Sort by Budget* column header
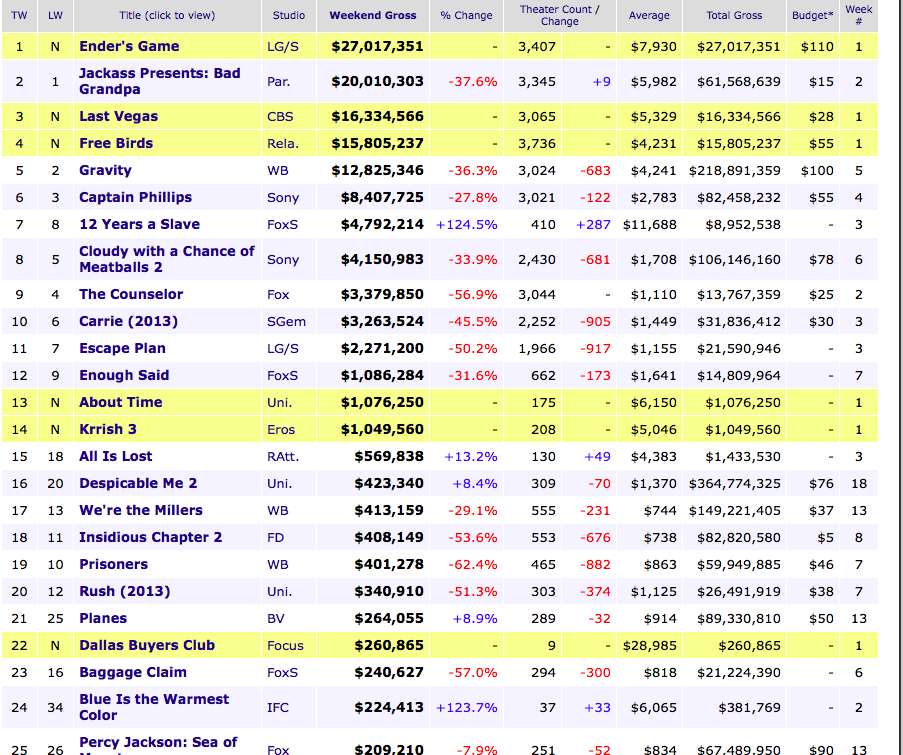This screenshot has width=903, height=755. coord(813,16)
